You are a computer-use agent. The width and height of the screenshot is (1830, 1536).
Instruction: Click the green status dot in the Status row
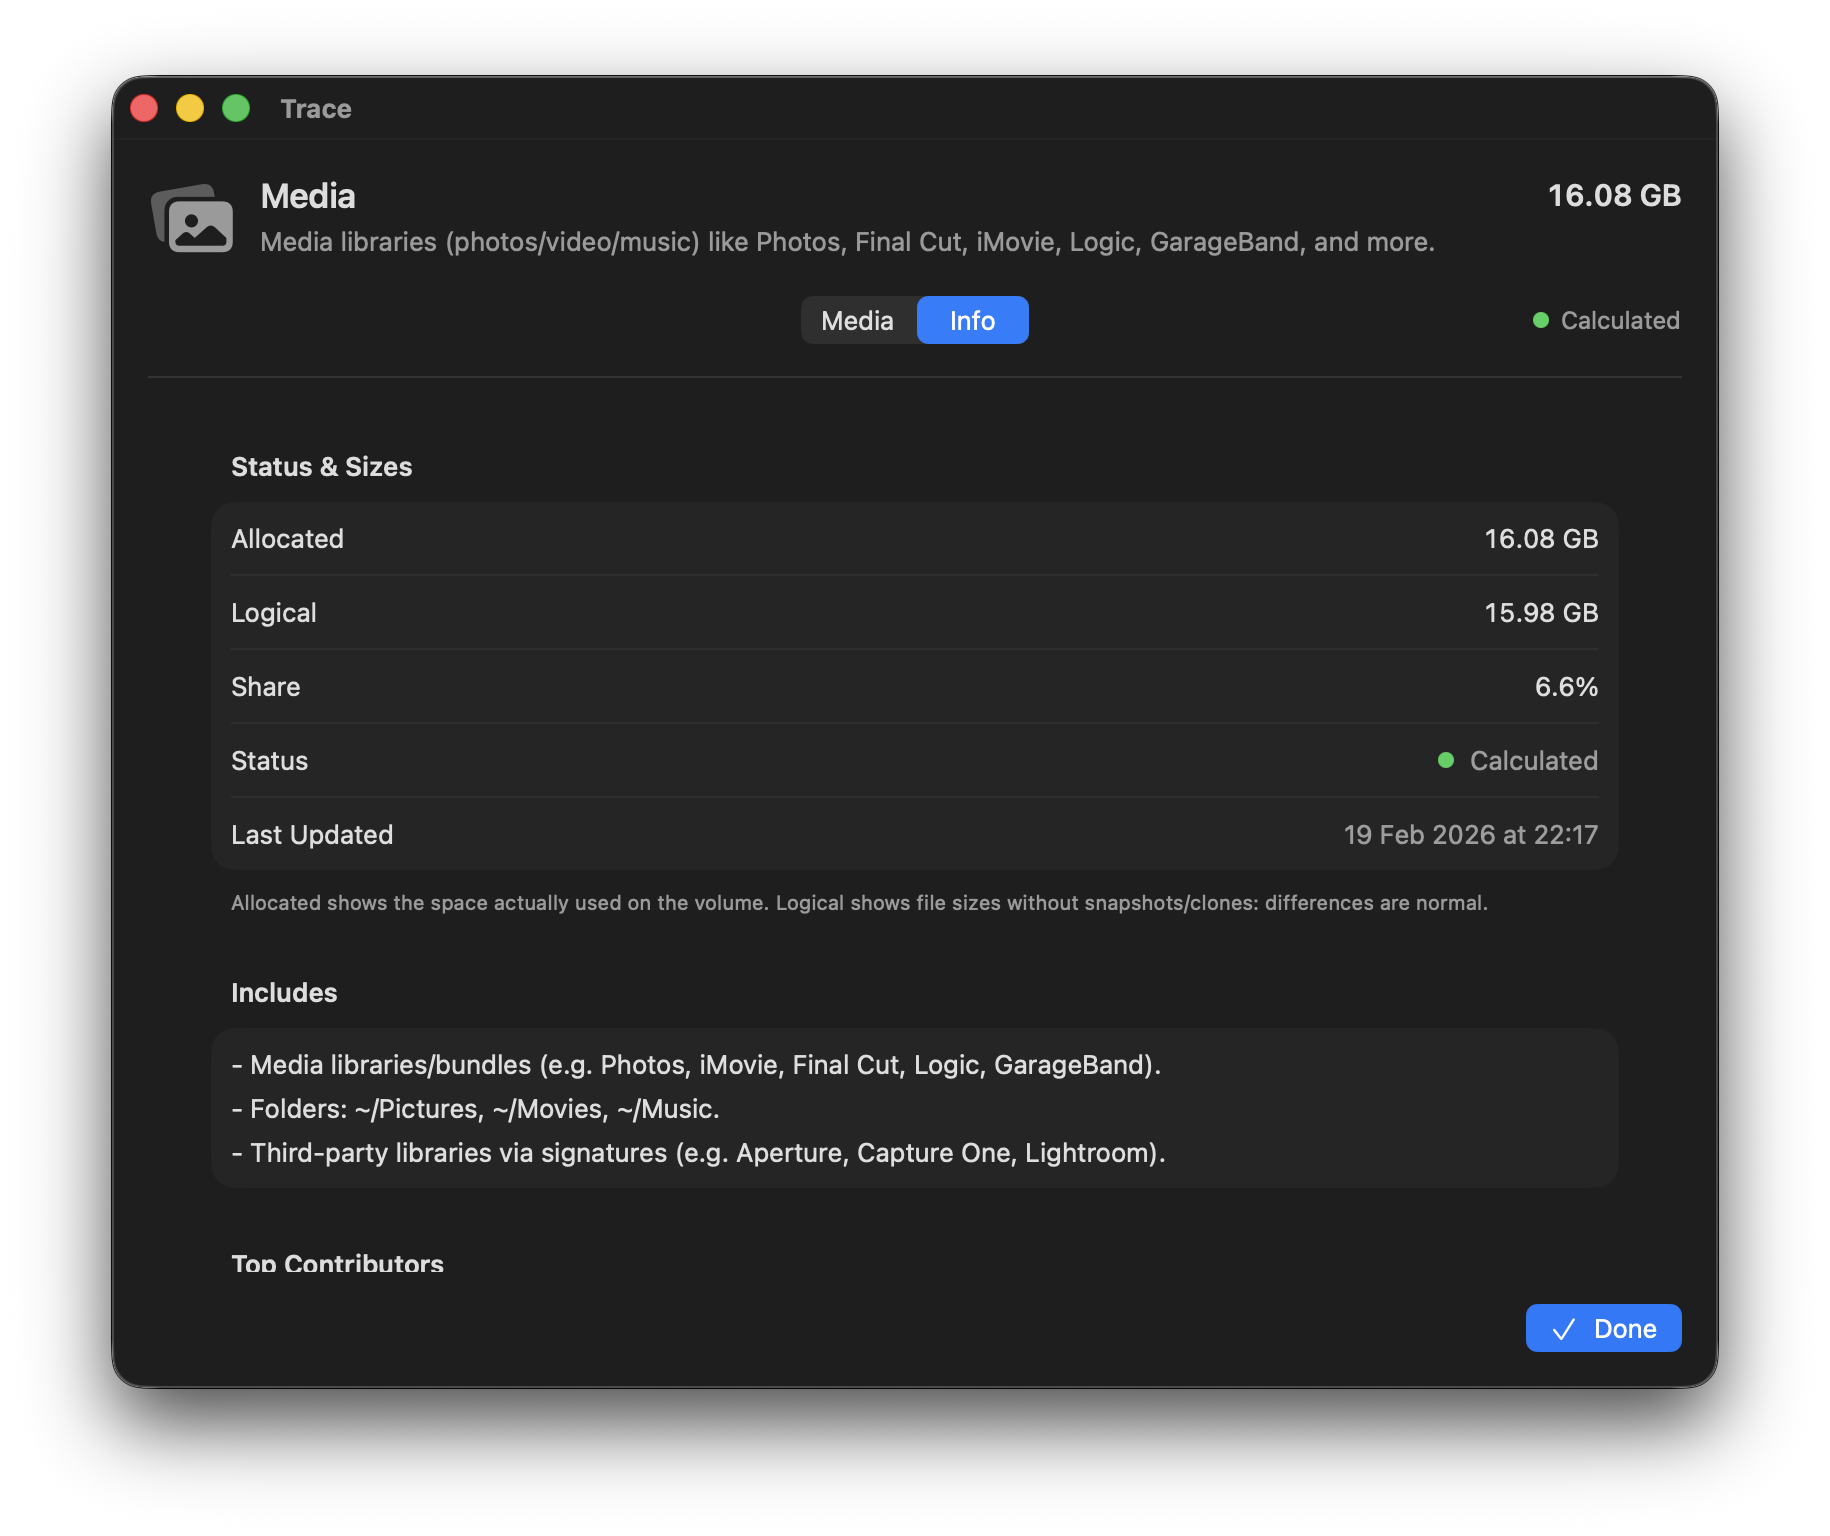1445,760
